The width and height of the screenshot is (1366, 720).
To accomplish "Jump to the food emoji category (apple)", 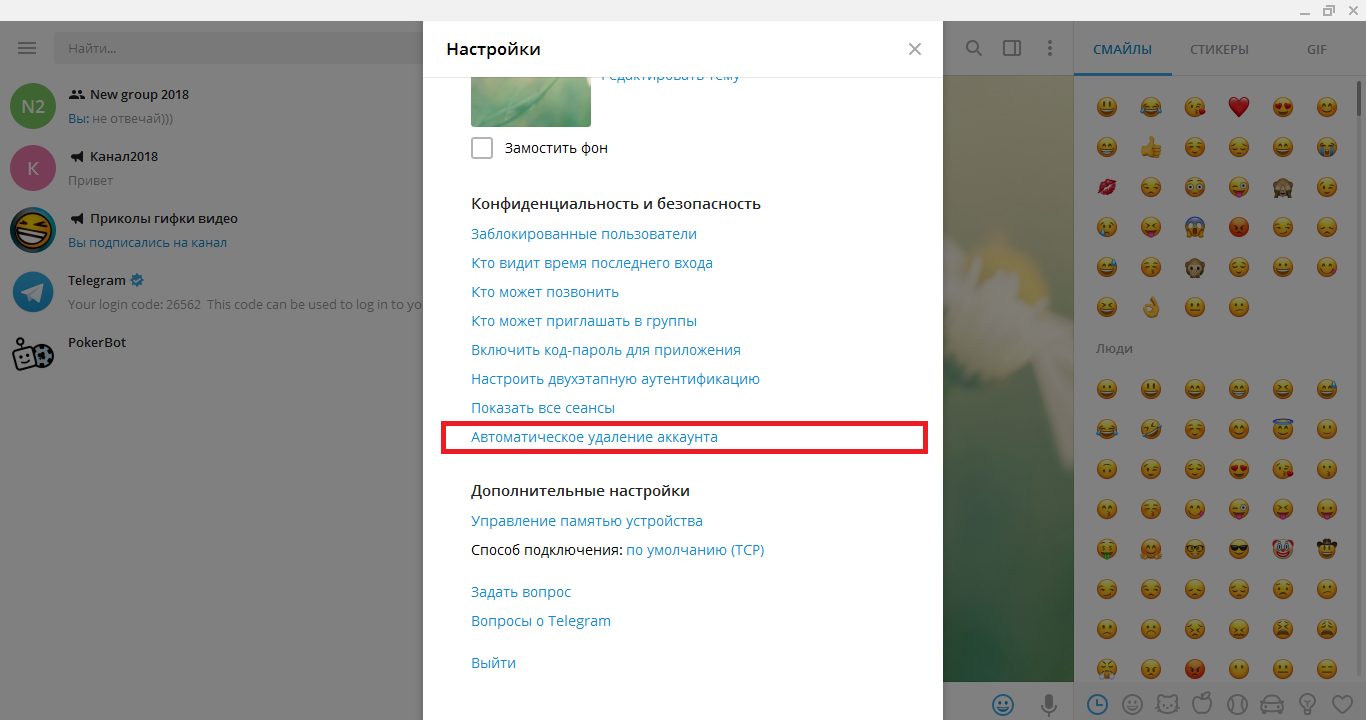I will coord(1203,704).
